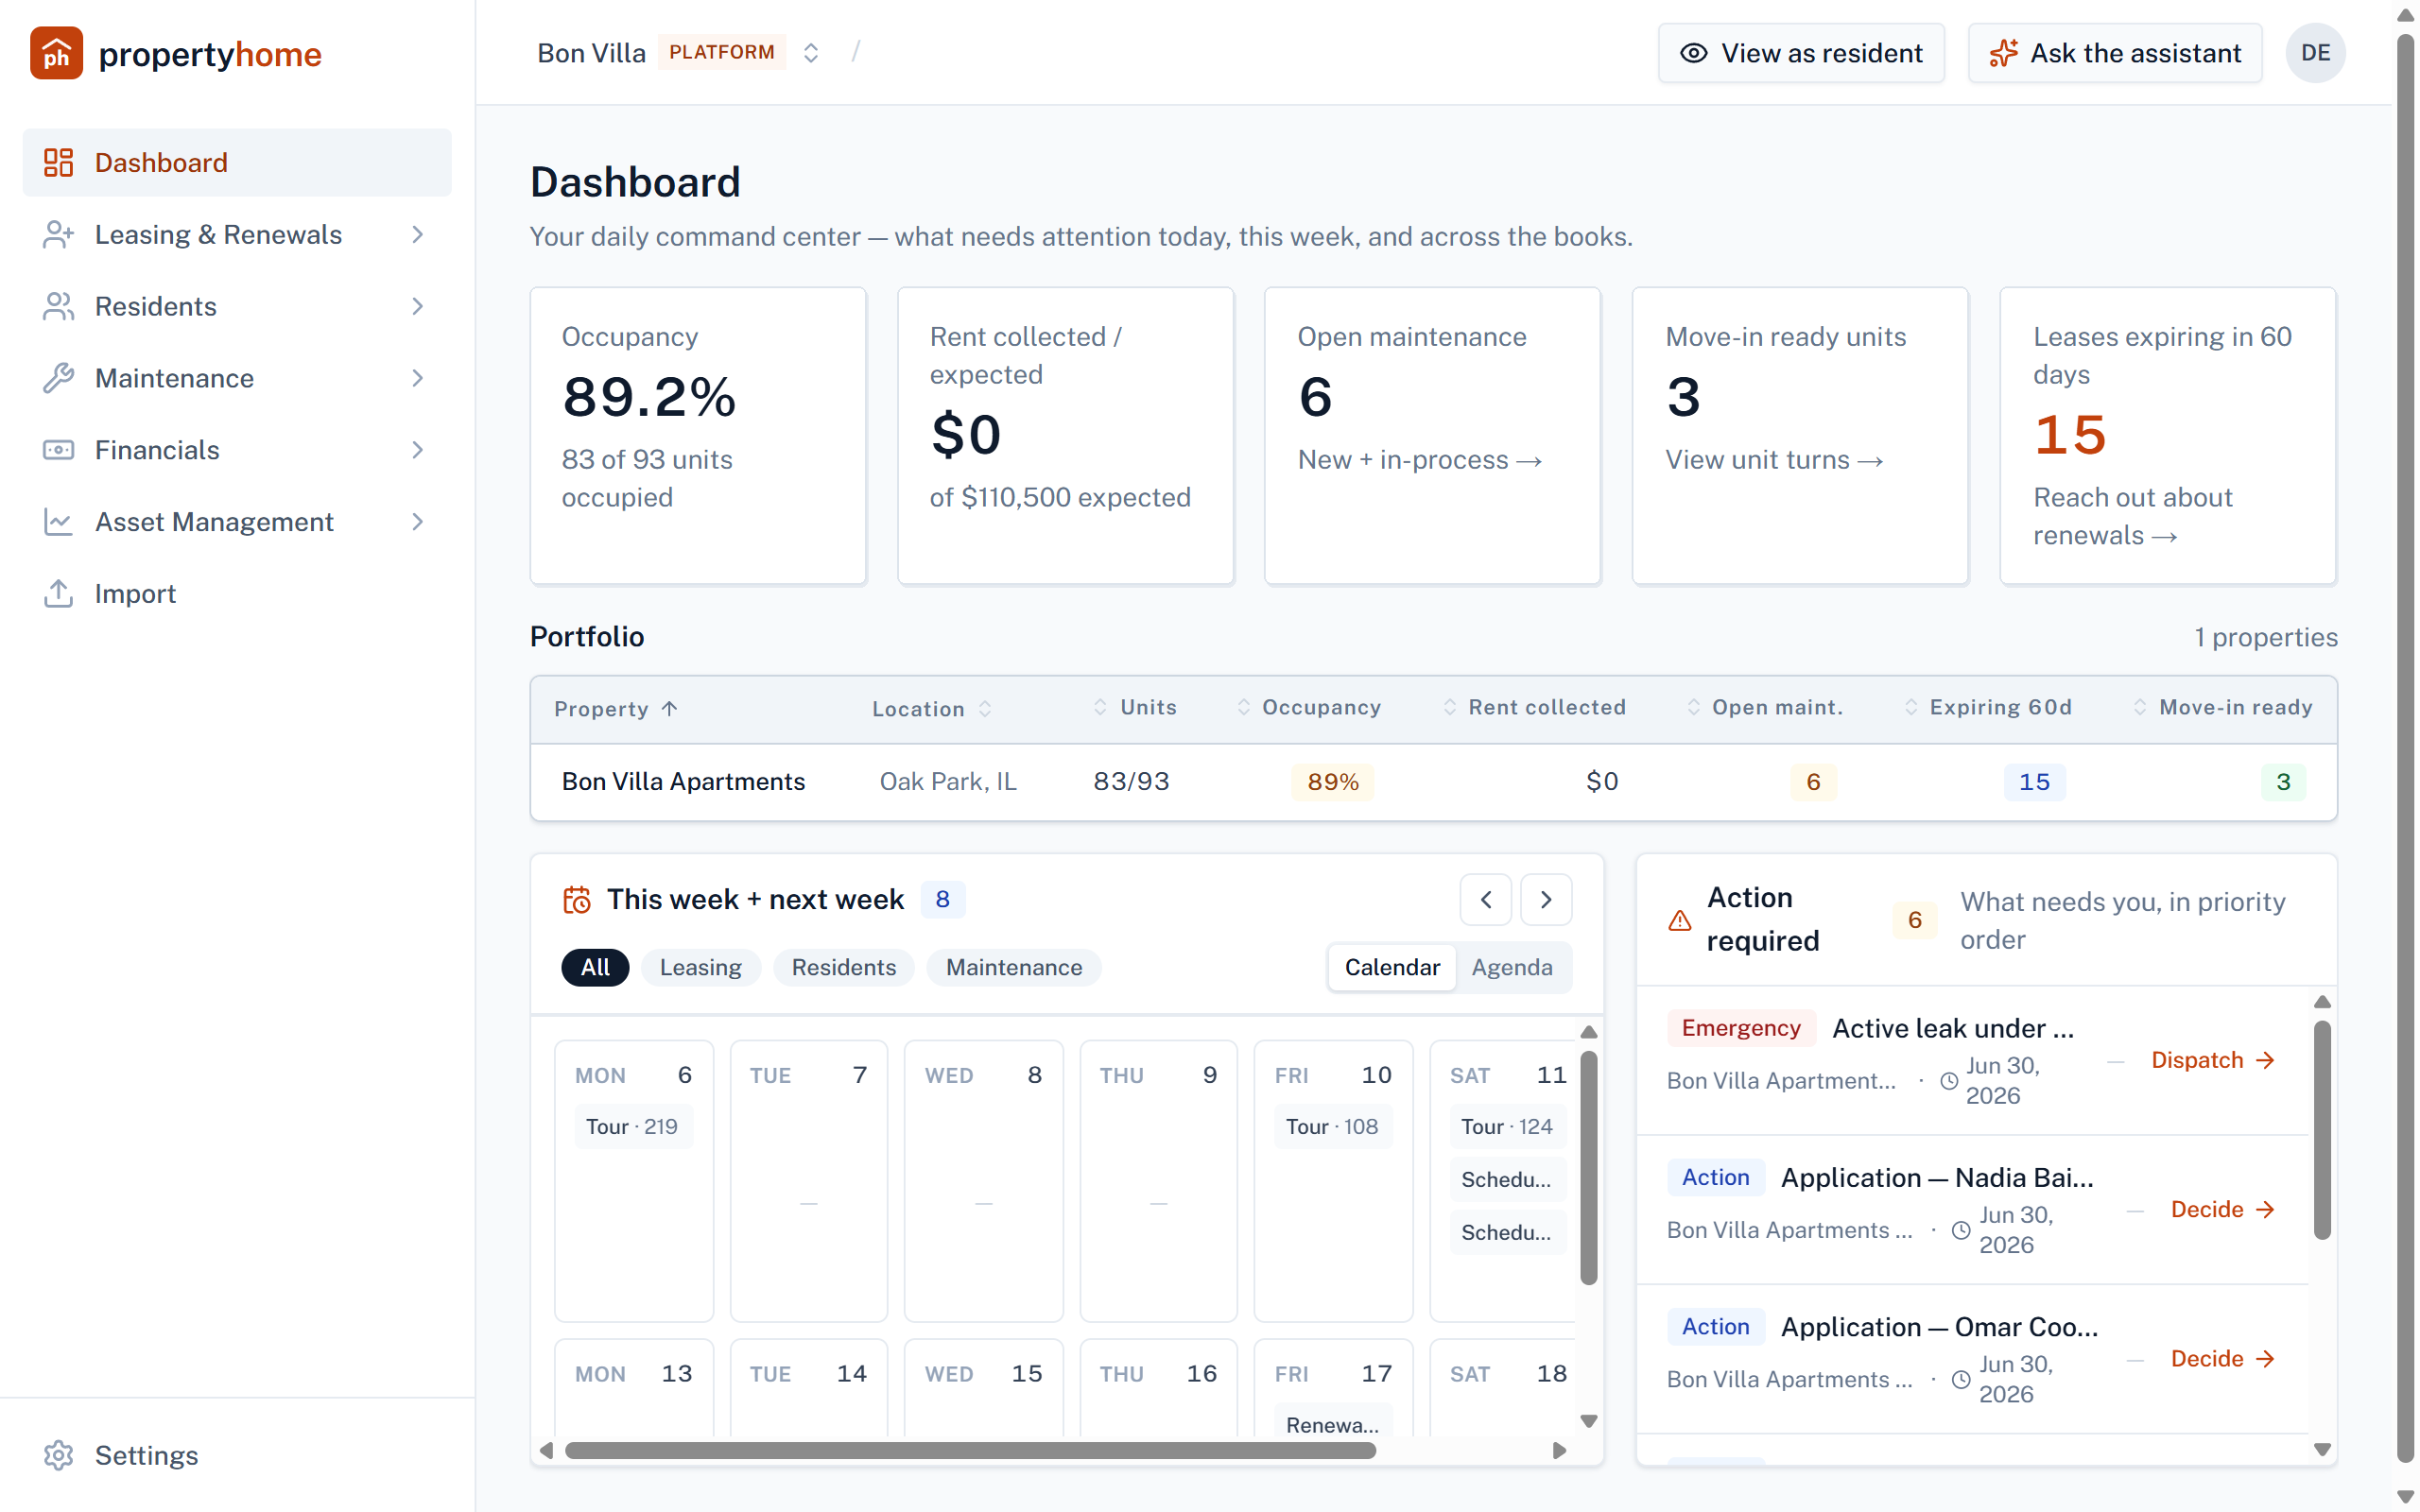Screen dimensions: 2420x1512
Task: Go to previous week with left arrow
Action: point(1486,899)
